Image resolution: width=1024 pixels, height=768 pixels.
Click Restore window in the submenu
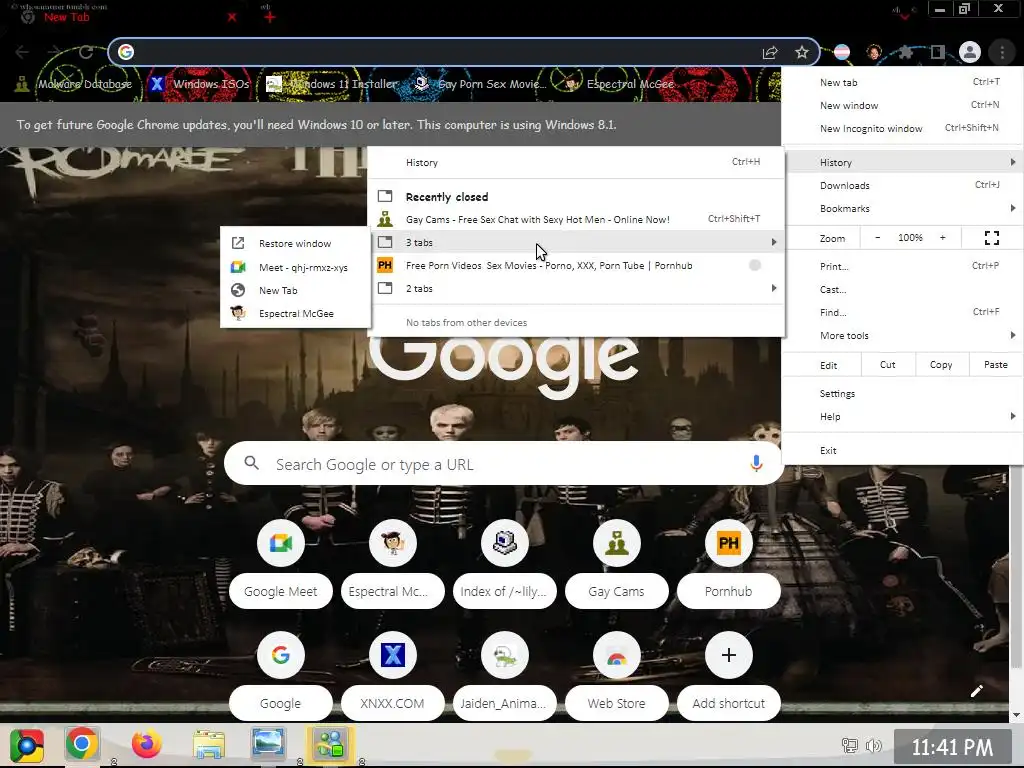(x=295, y=244)
